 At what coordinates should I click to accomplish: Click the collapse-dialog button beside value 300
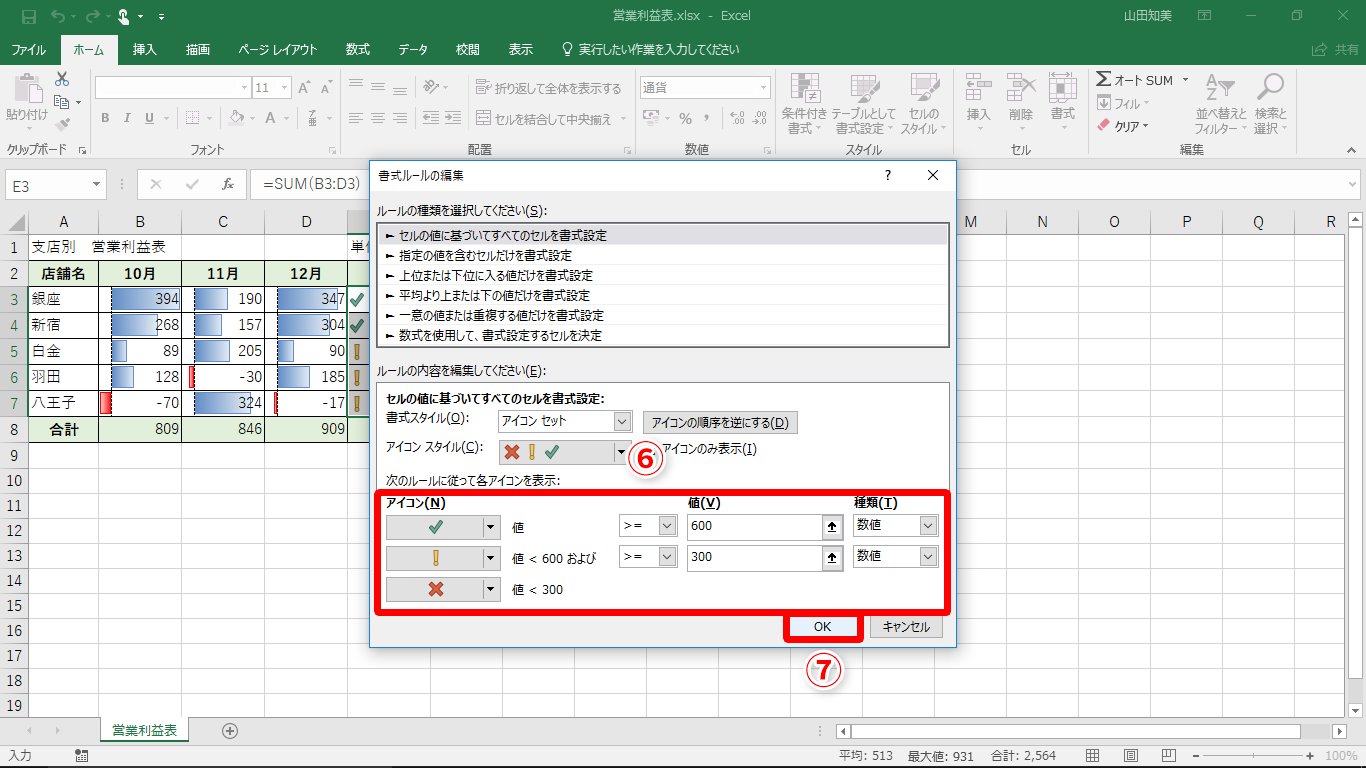pos(831,558)
